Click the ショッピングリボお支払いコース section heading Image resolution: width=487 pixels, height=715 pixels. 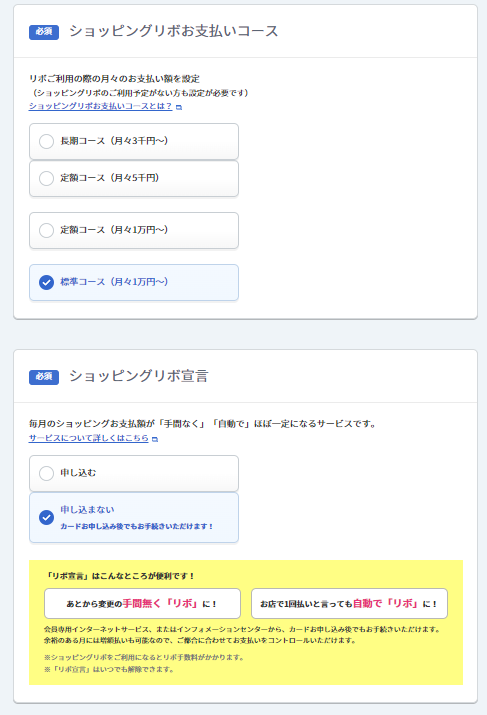173,31
